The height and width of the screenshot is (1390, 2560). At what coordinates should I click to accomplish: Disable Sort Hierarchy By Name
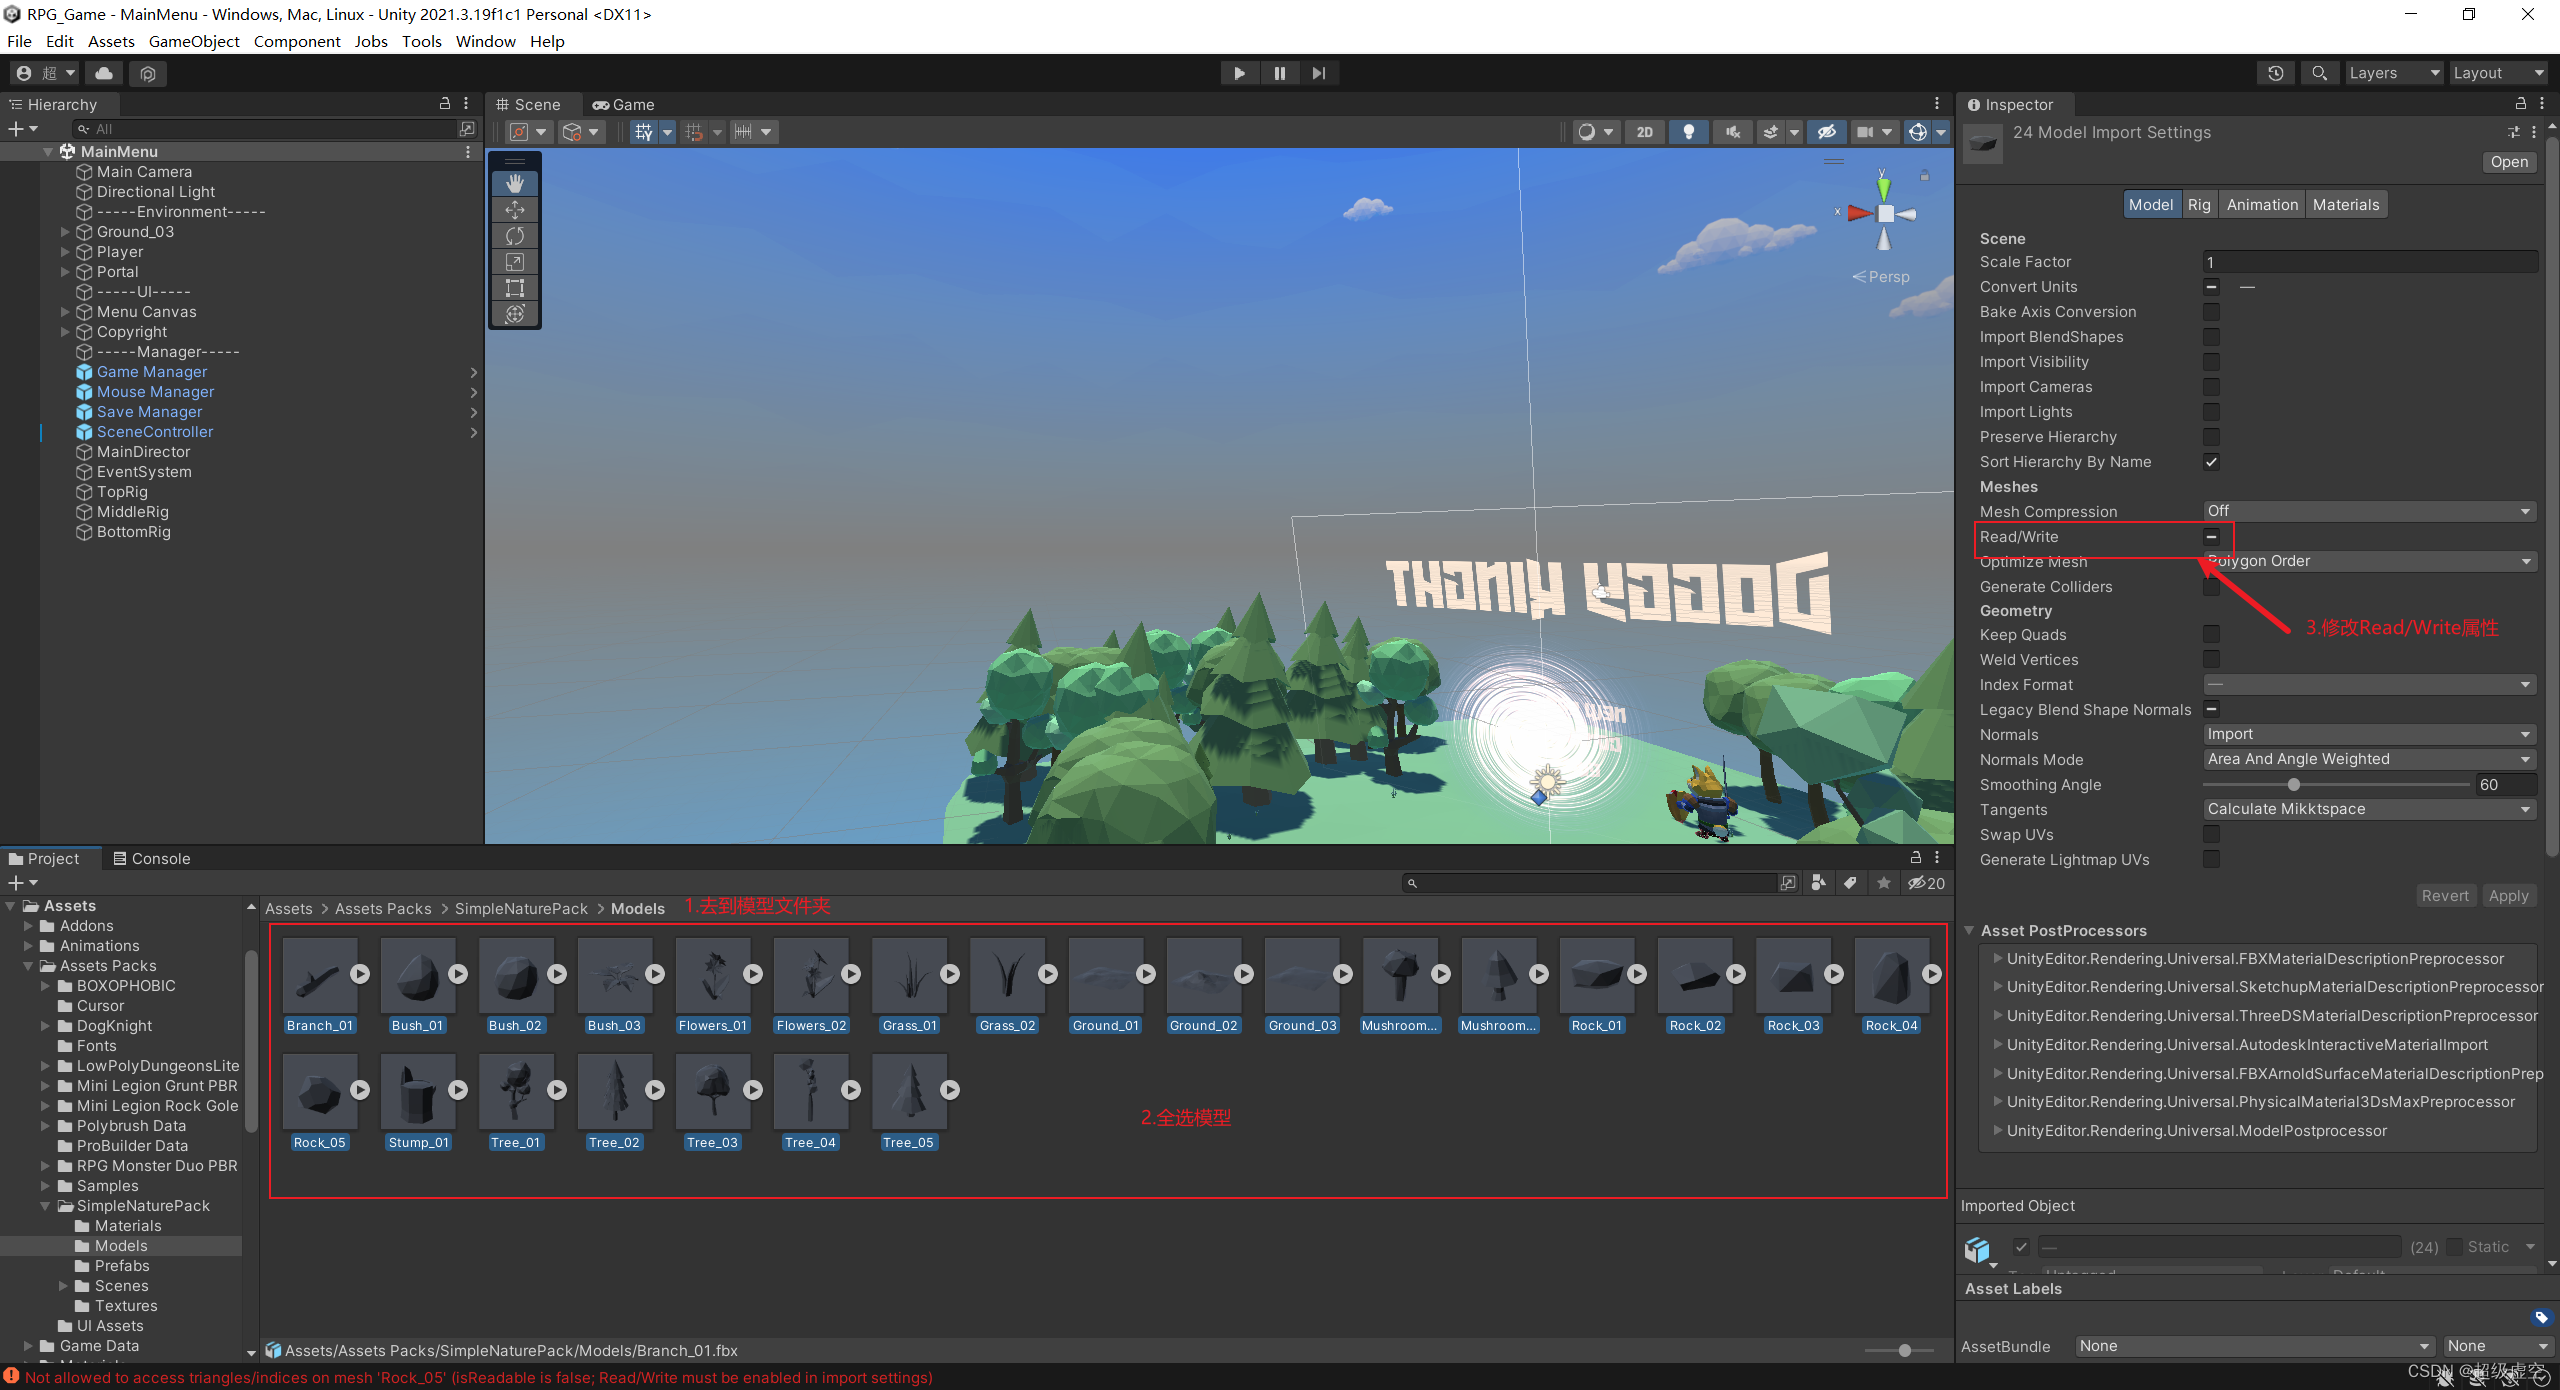(2211, 461)
